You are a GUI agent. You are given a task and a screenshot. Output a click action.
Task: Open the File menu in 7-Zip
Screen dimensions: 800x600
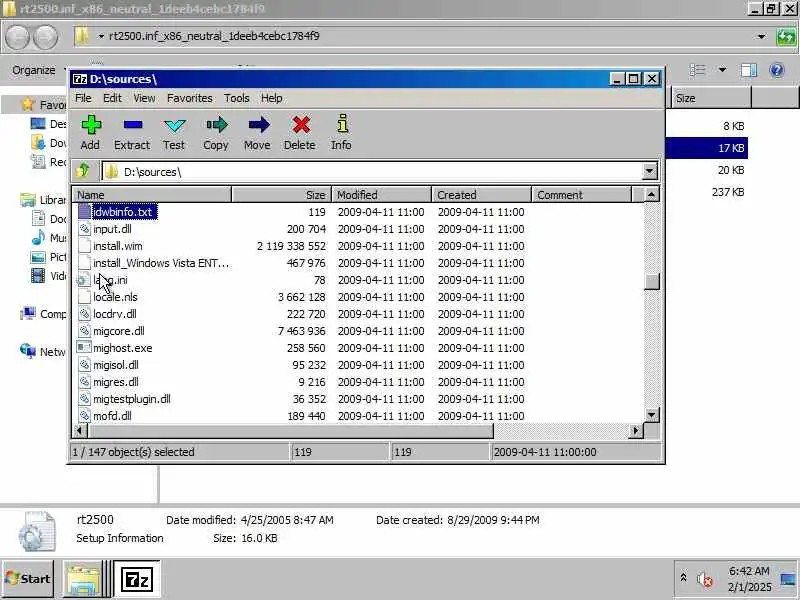pos(83,98)
